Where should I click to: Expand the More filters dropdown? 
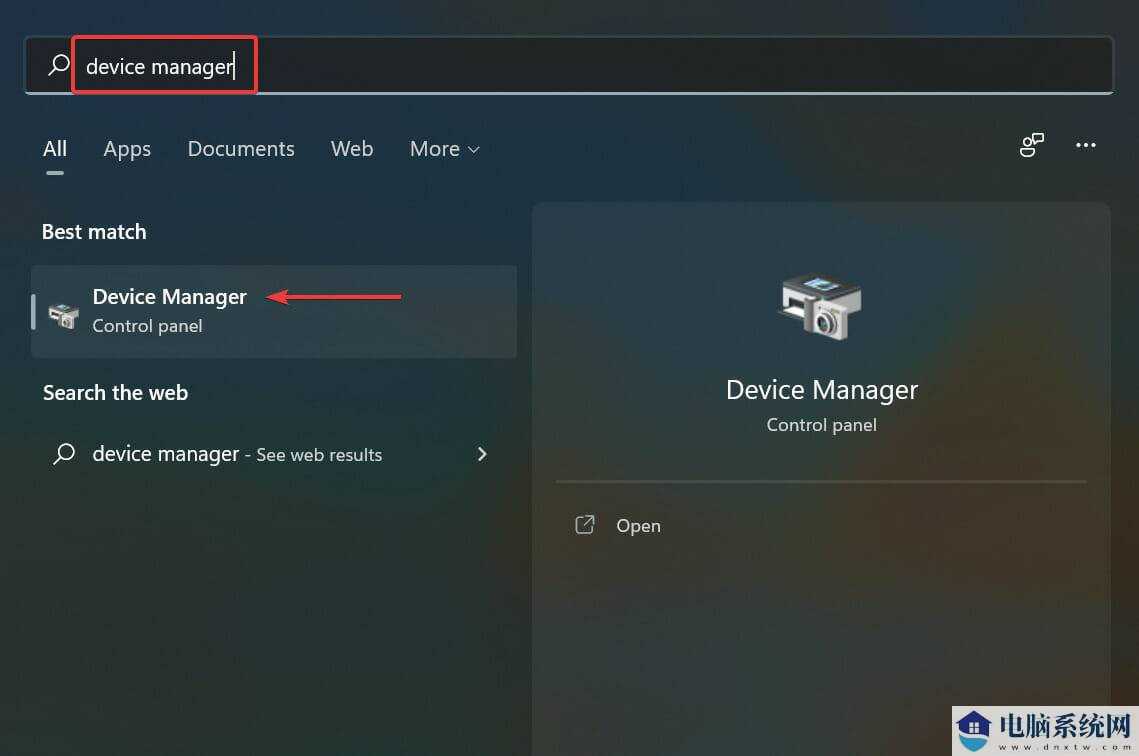444,149
